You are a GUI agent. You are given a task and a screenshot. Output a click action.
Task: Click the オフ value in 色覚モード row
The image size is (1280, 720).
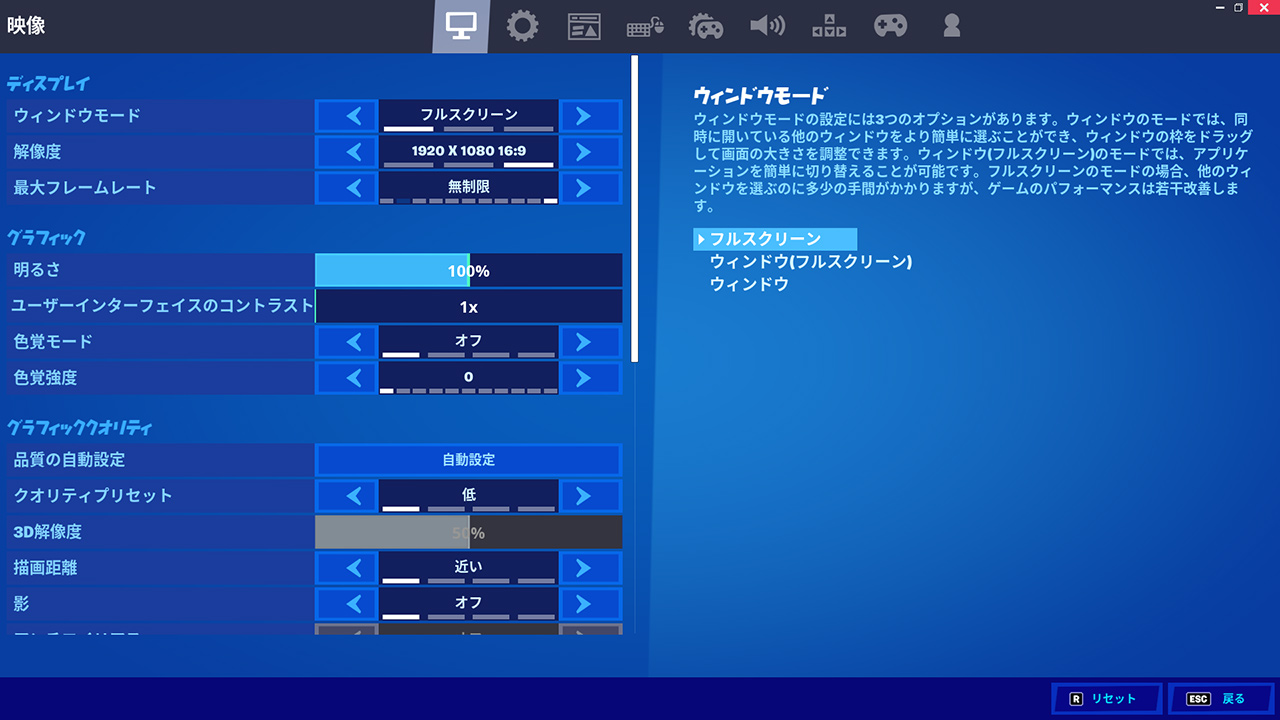[x=469, y=341]
